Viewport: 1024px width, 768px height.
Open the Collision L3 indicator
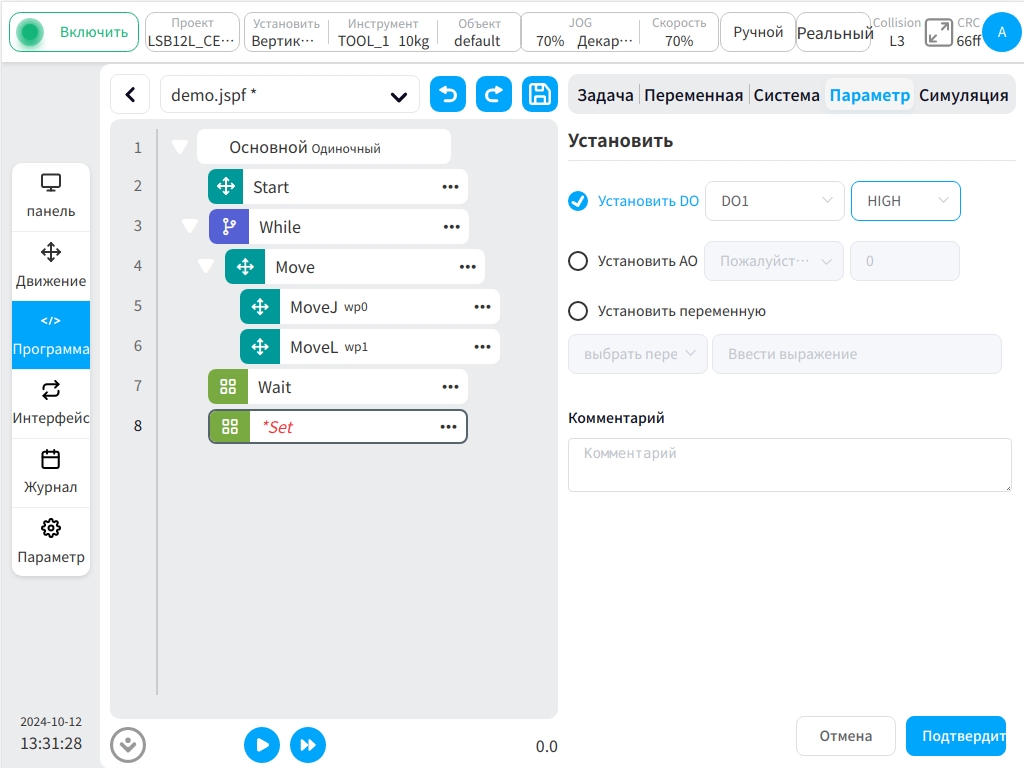click(897, 32)
